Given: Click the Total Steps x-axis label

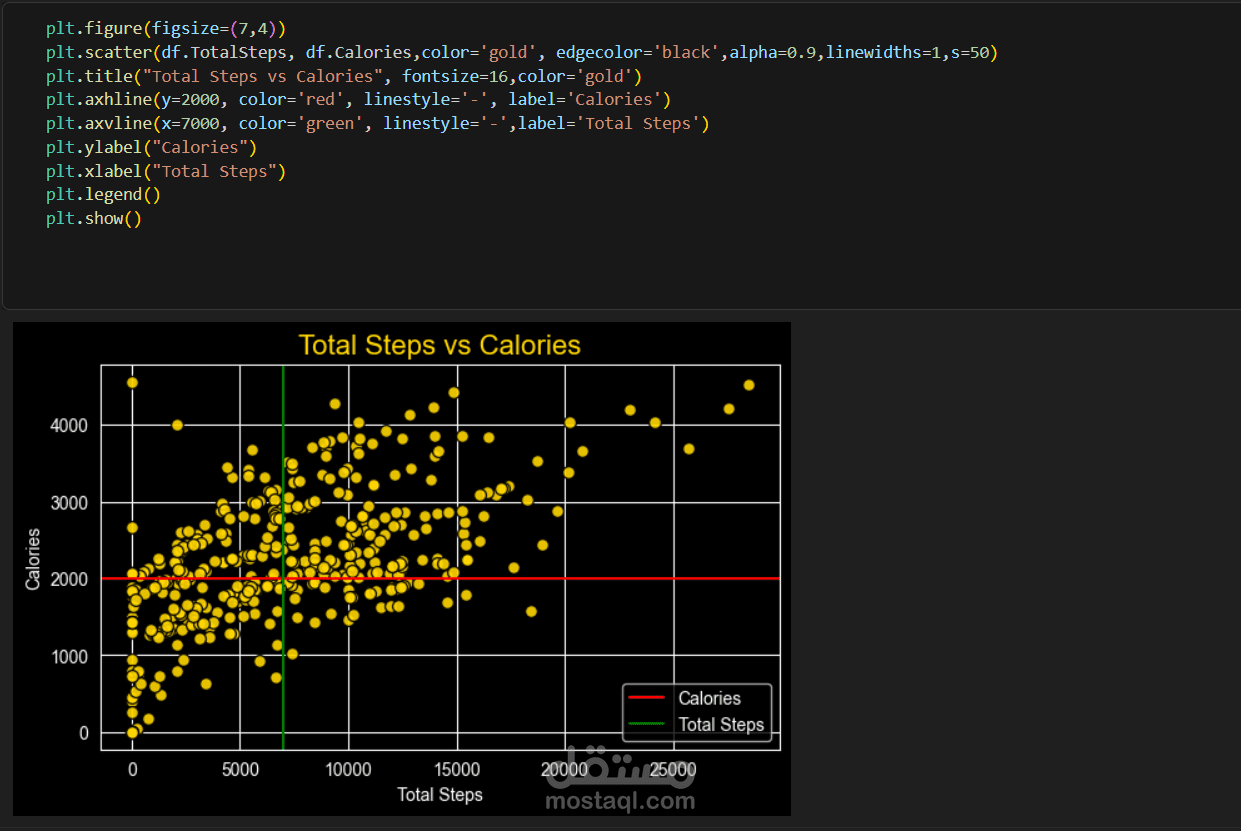Looking at the screenshot, I should point(440,796).
